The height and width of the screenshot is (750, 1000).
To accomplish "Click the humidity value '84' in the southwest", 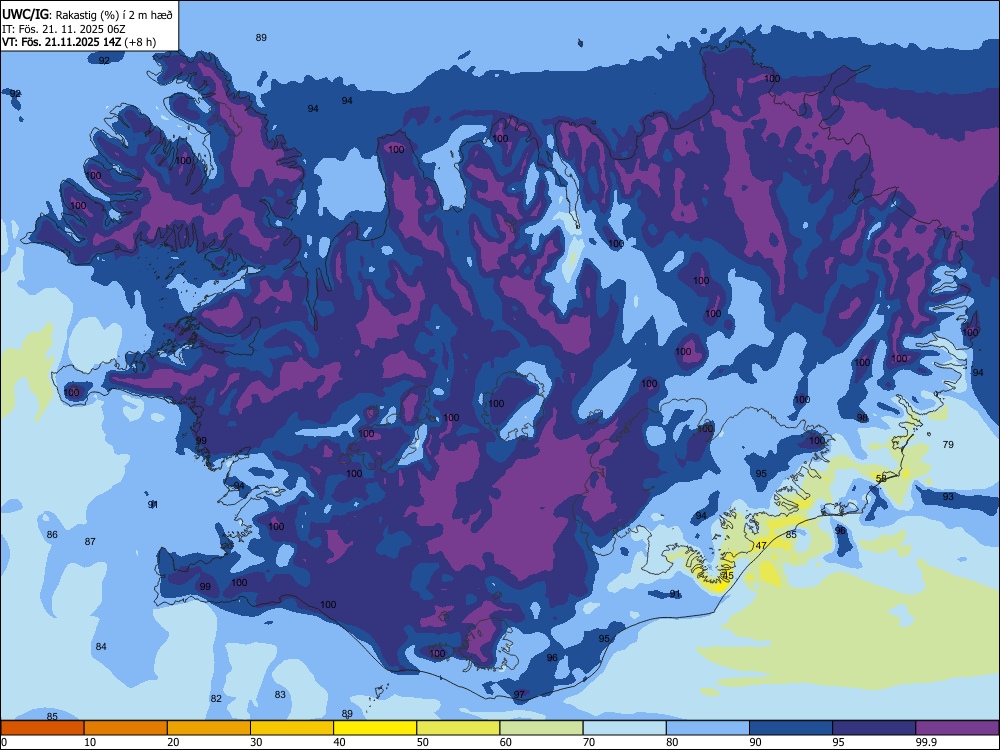I will click(x=101, y=647).
